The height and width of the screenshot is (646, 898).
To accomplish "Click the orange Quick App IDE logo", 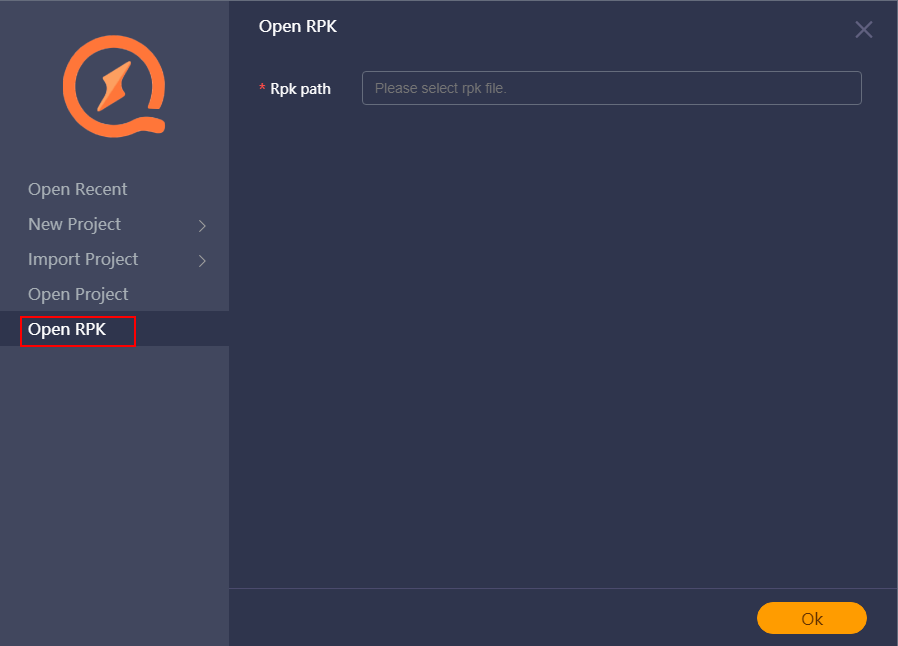I will click(115, 86).
